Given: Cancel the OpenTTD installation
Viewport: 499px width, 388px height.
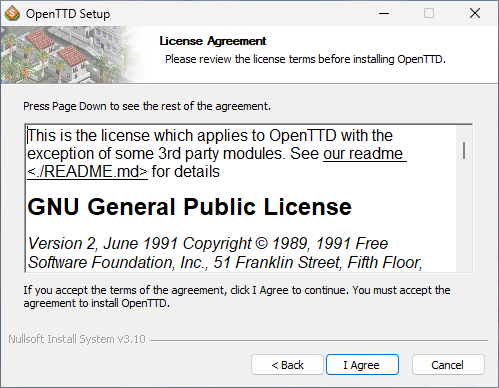Looking at the screenshot, I should [448, 365].
